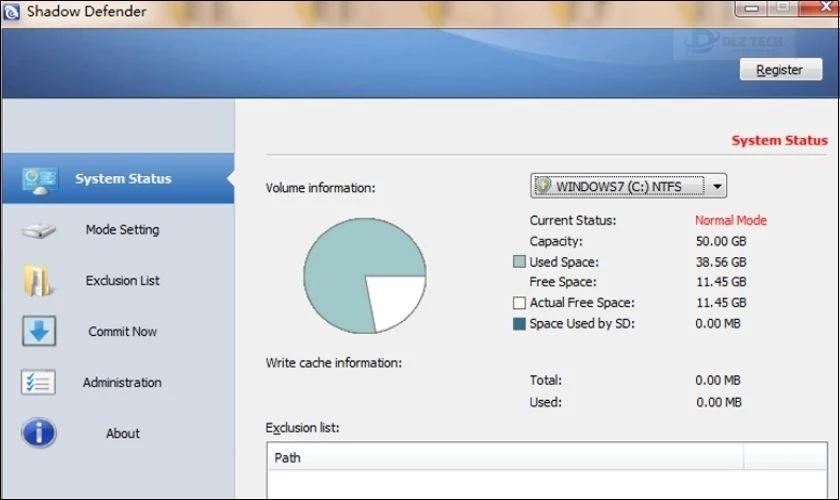Open the Mode Setting menu item

[x=122, y=230]
